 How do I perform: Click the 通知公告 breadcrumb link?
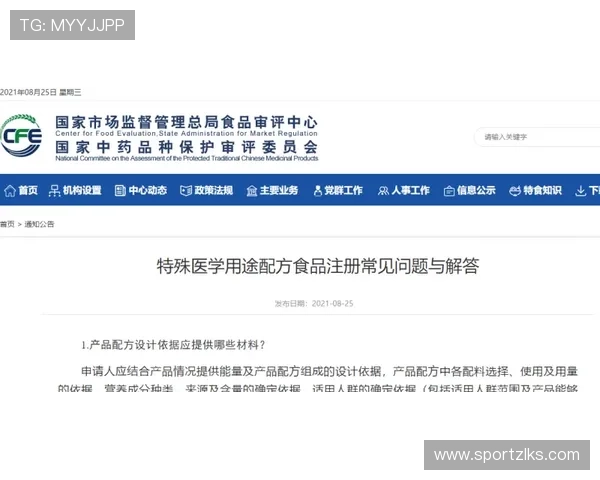coord(39,224)
